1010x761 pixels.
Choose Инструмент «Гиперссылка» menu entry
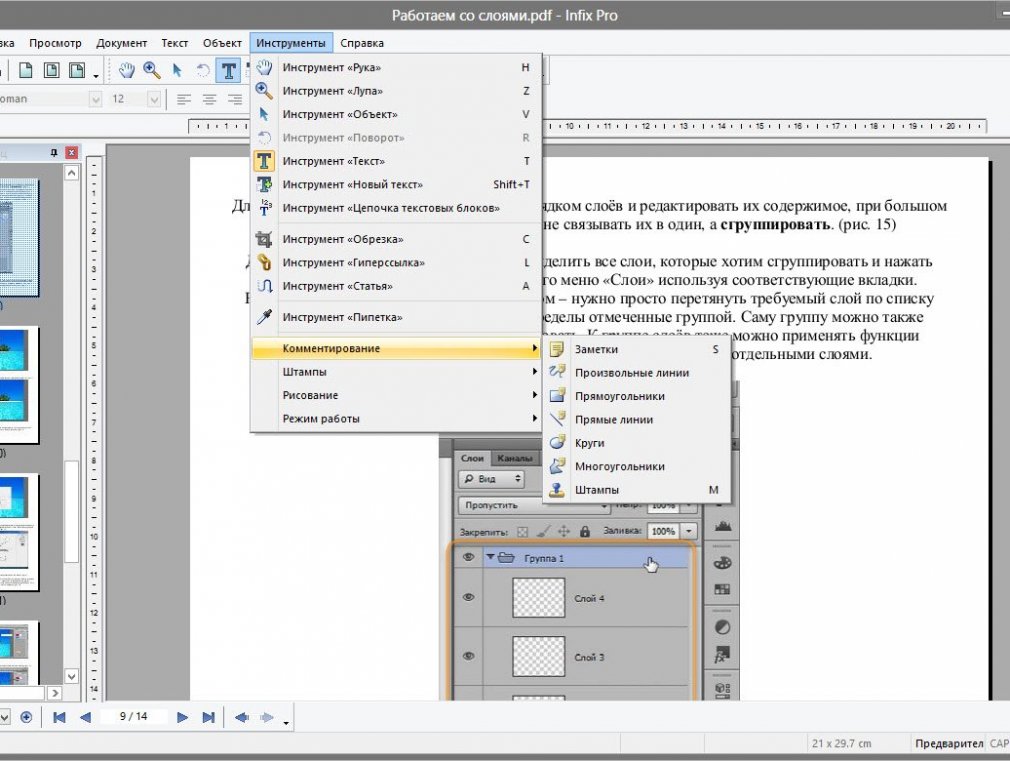[396, 262]
